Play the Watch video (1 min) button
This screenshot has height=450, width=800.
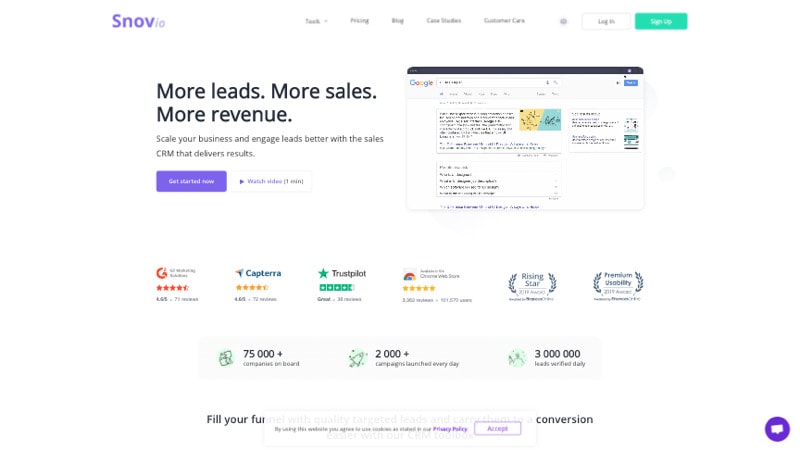click(x=271, y=181)
